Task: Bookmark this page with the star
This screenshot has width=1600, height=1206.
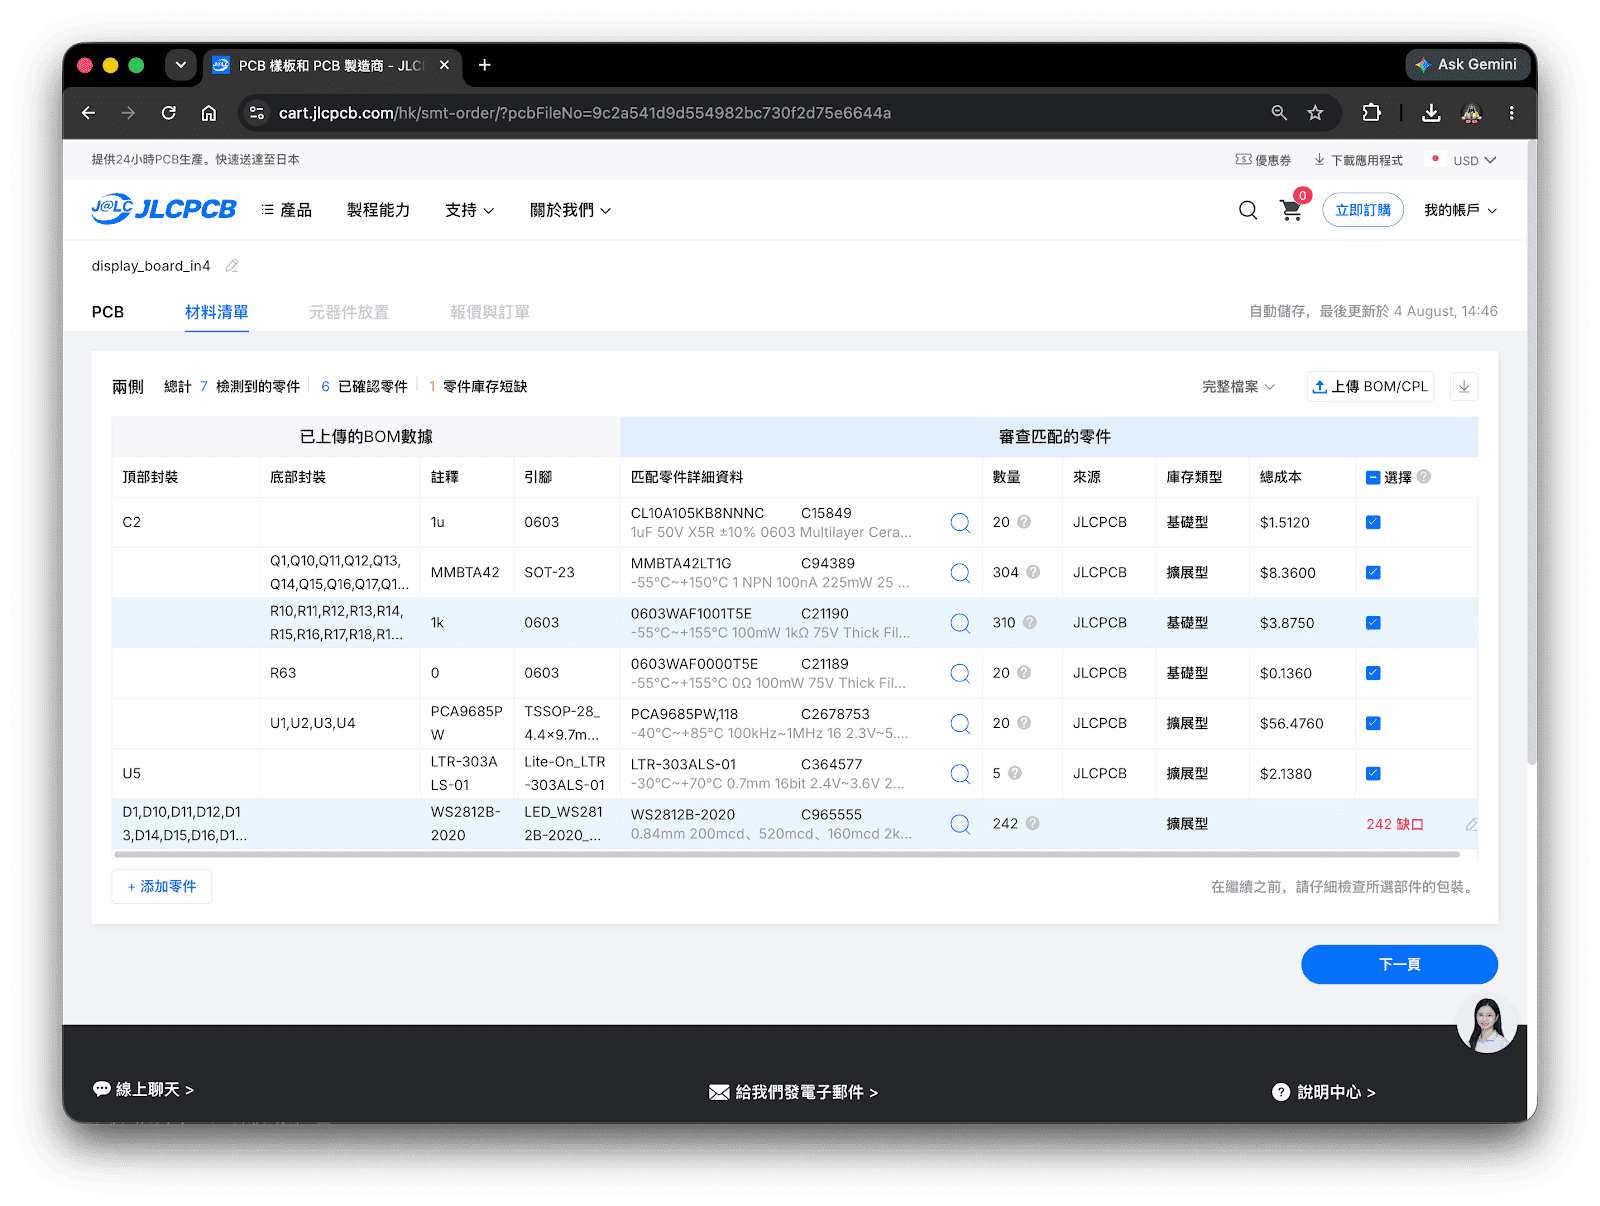Action: click(x=1315, y=113)
